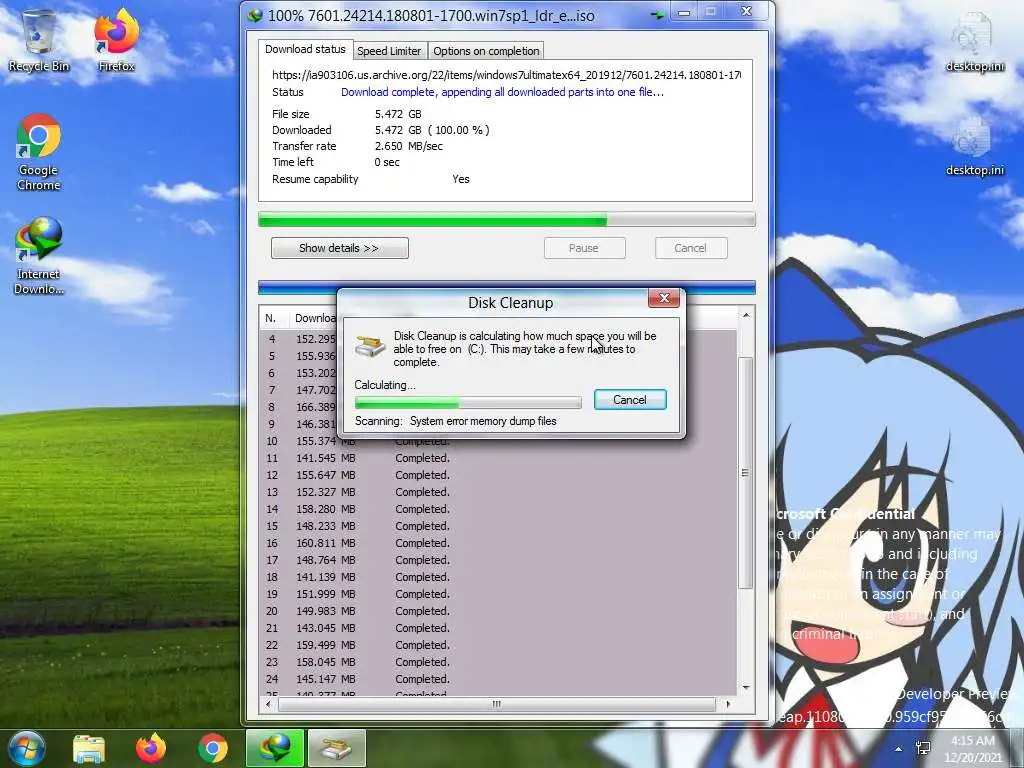The width and height of the screenshot is (1024, 768).
Task: Select part row 21 with 143.045 MB
Action: pyautogui.click(x=498, y=628)
